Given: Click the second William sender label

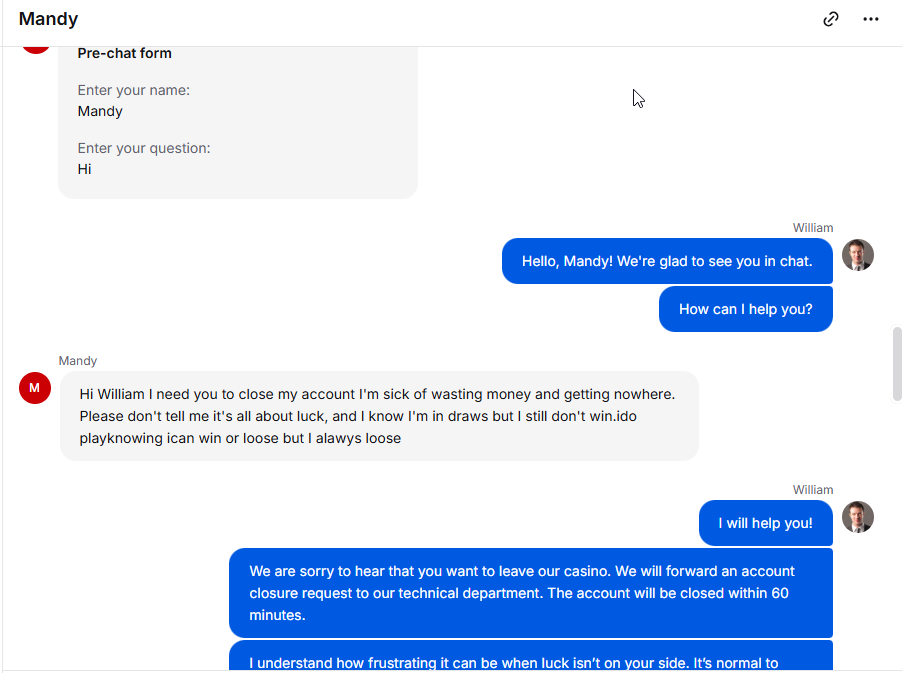Looking at the screenshot, I should [813, 490].
